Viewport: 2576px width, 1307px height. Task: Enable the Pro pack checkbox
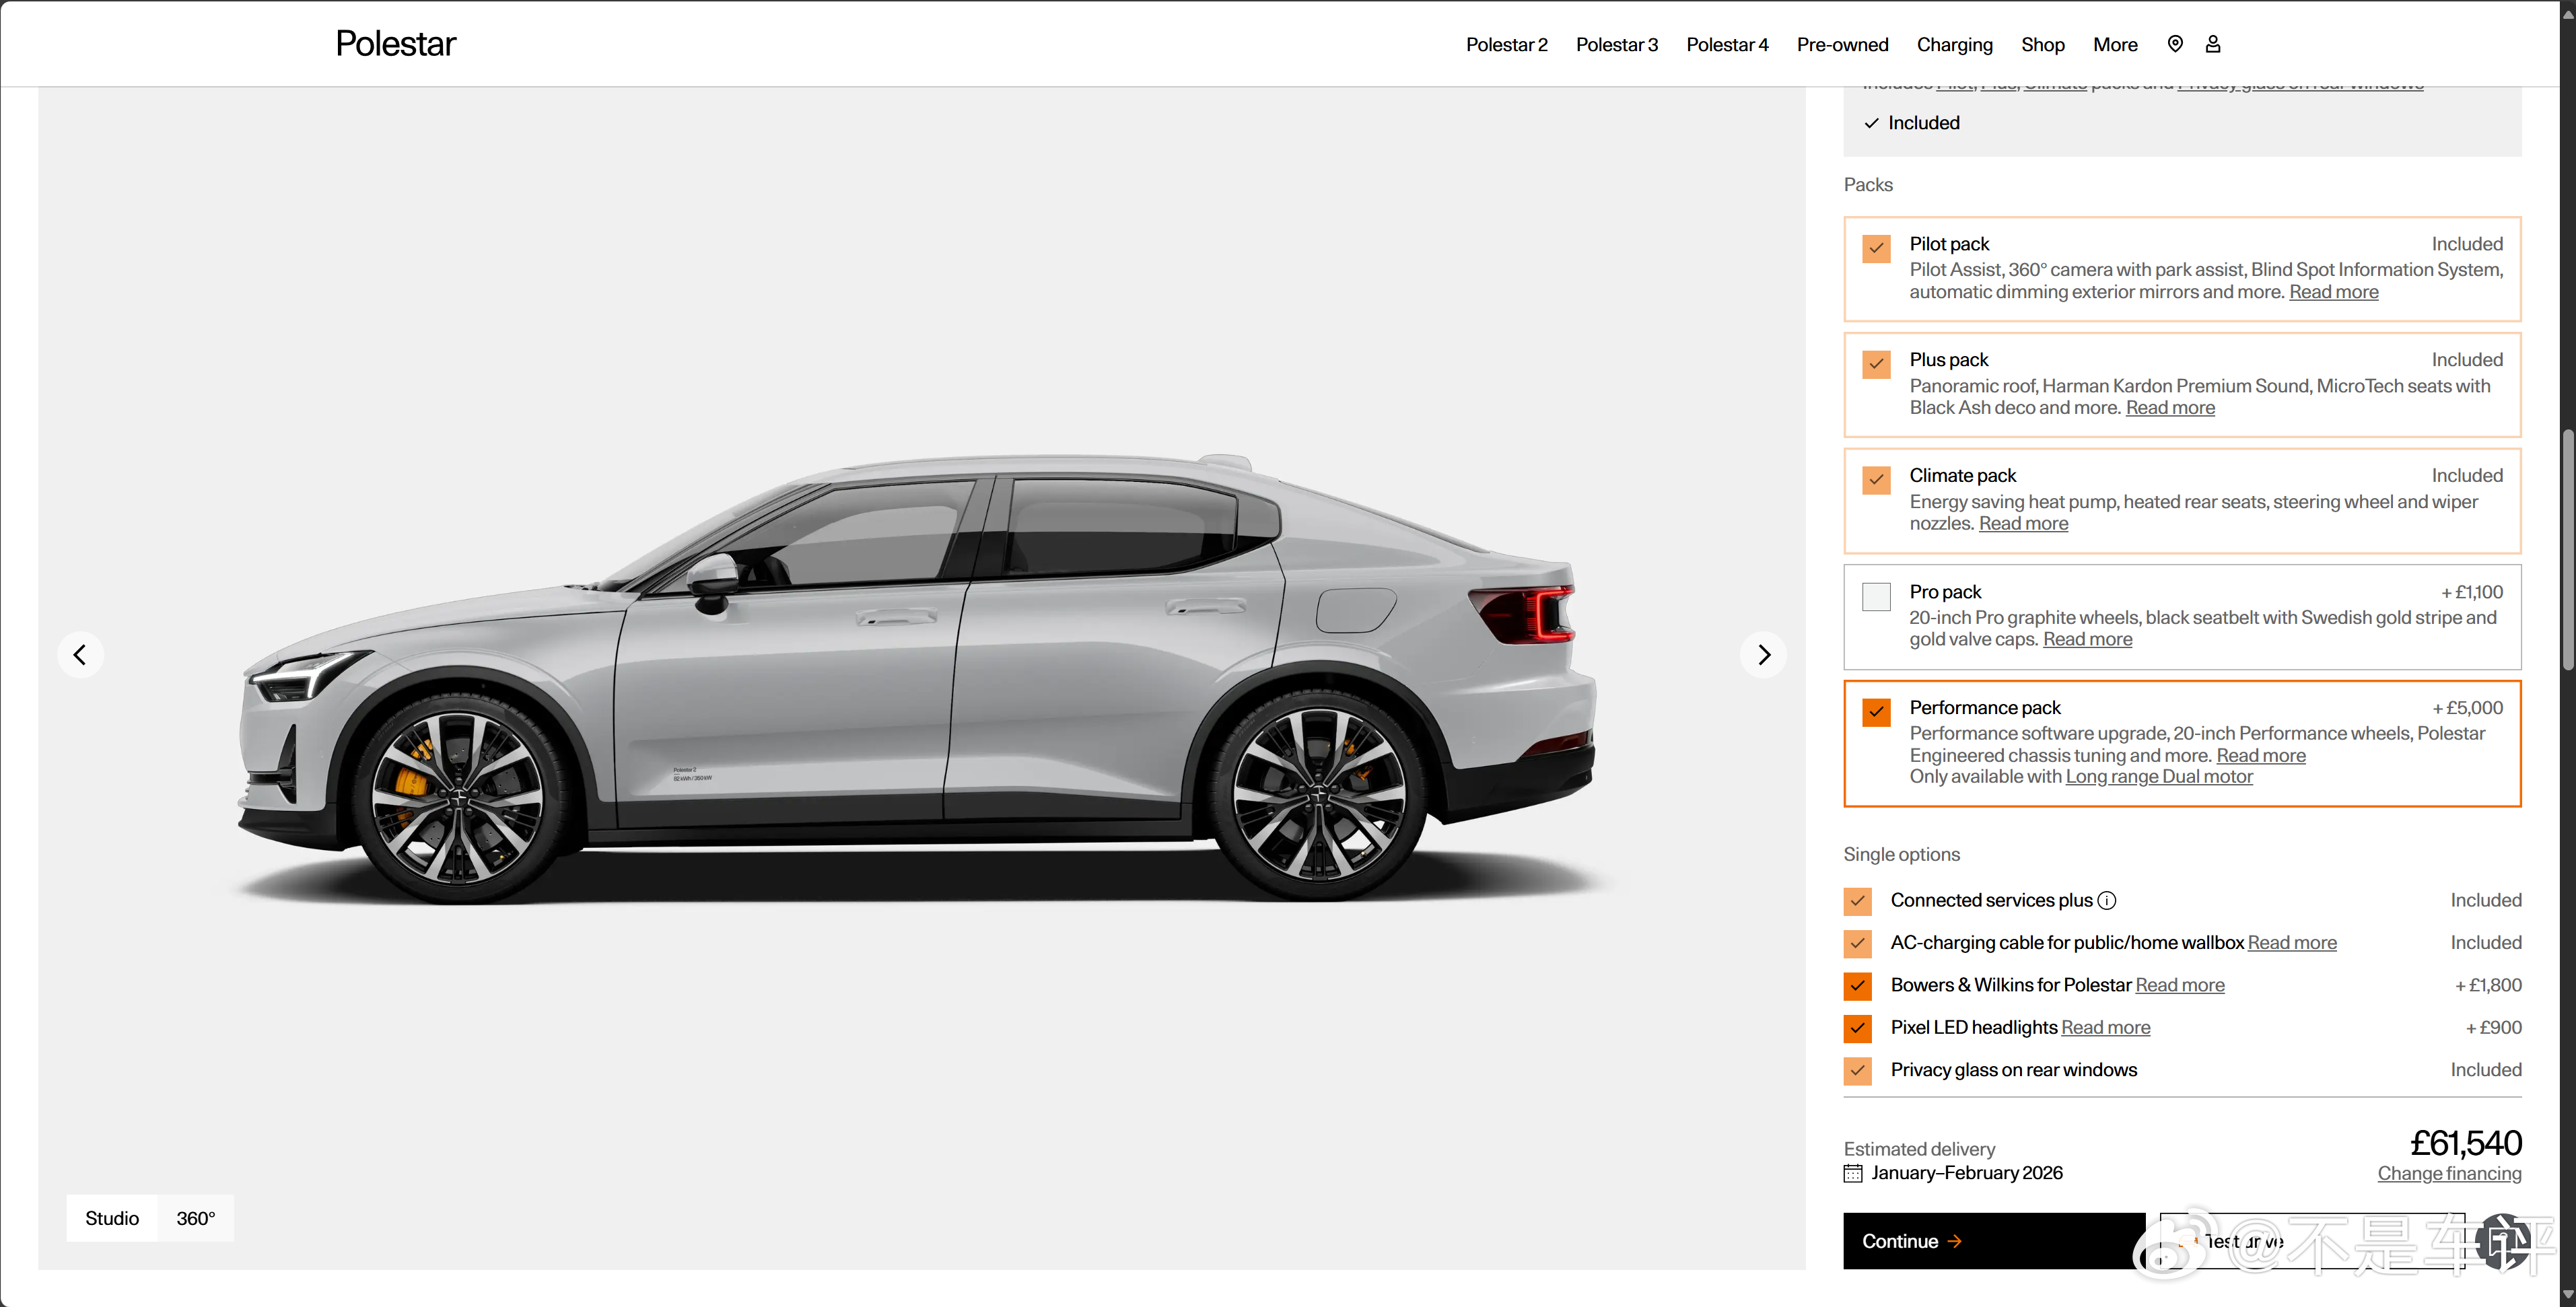pyautogui.click(x=1876, y=596)
